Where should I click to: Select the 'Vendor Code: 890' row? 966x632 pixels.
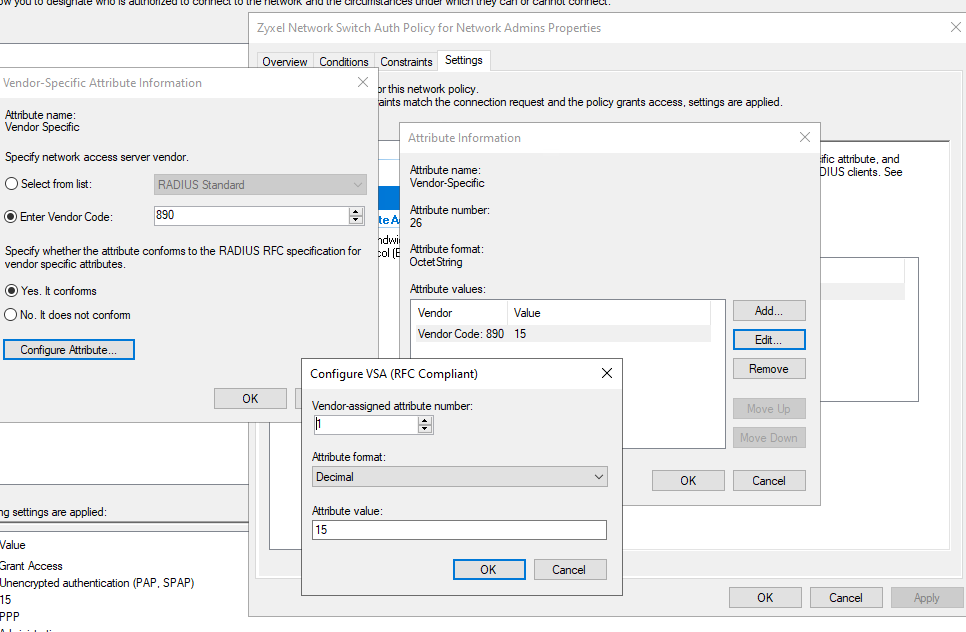pos(563,334)
